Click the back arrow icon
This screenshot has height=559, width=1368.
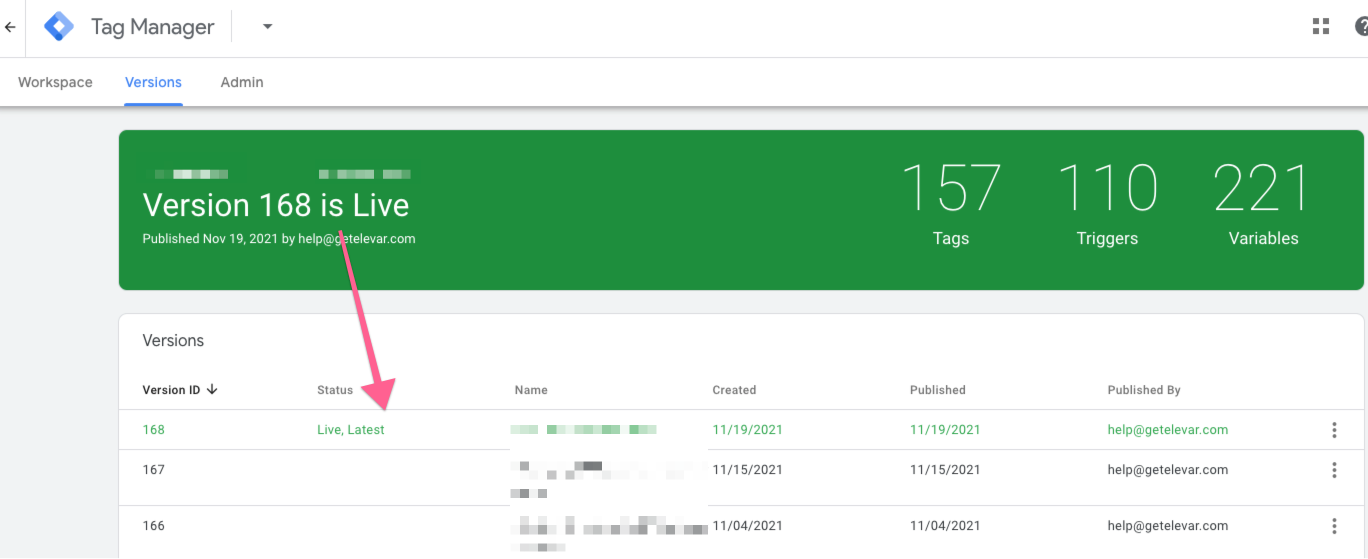pos(10,28)
